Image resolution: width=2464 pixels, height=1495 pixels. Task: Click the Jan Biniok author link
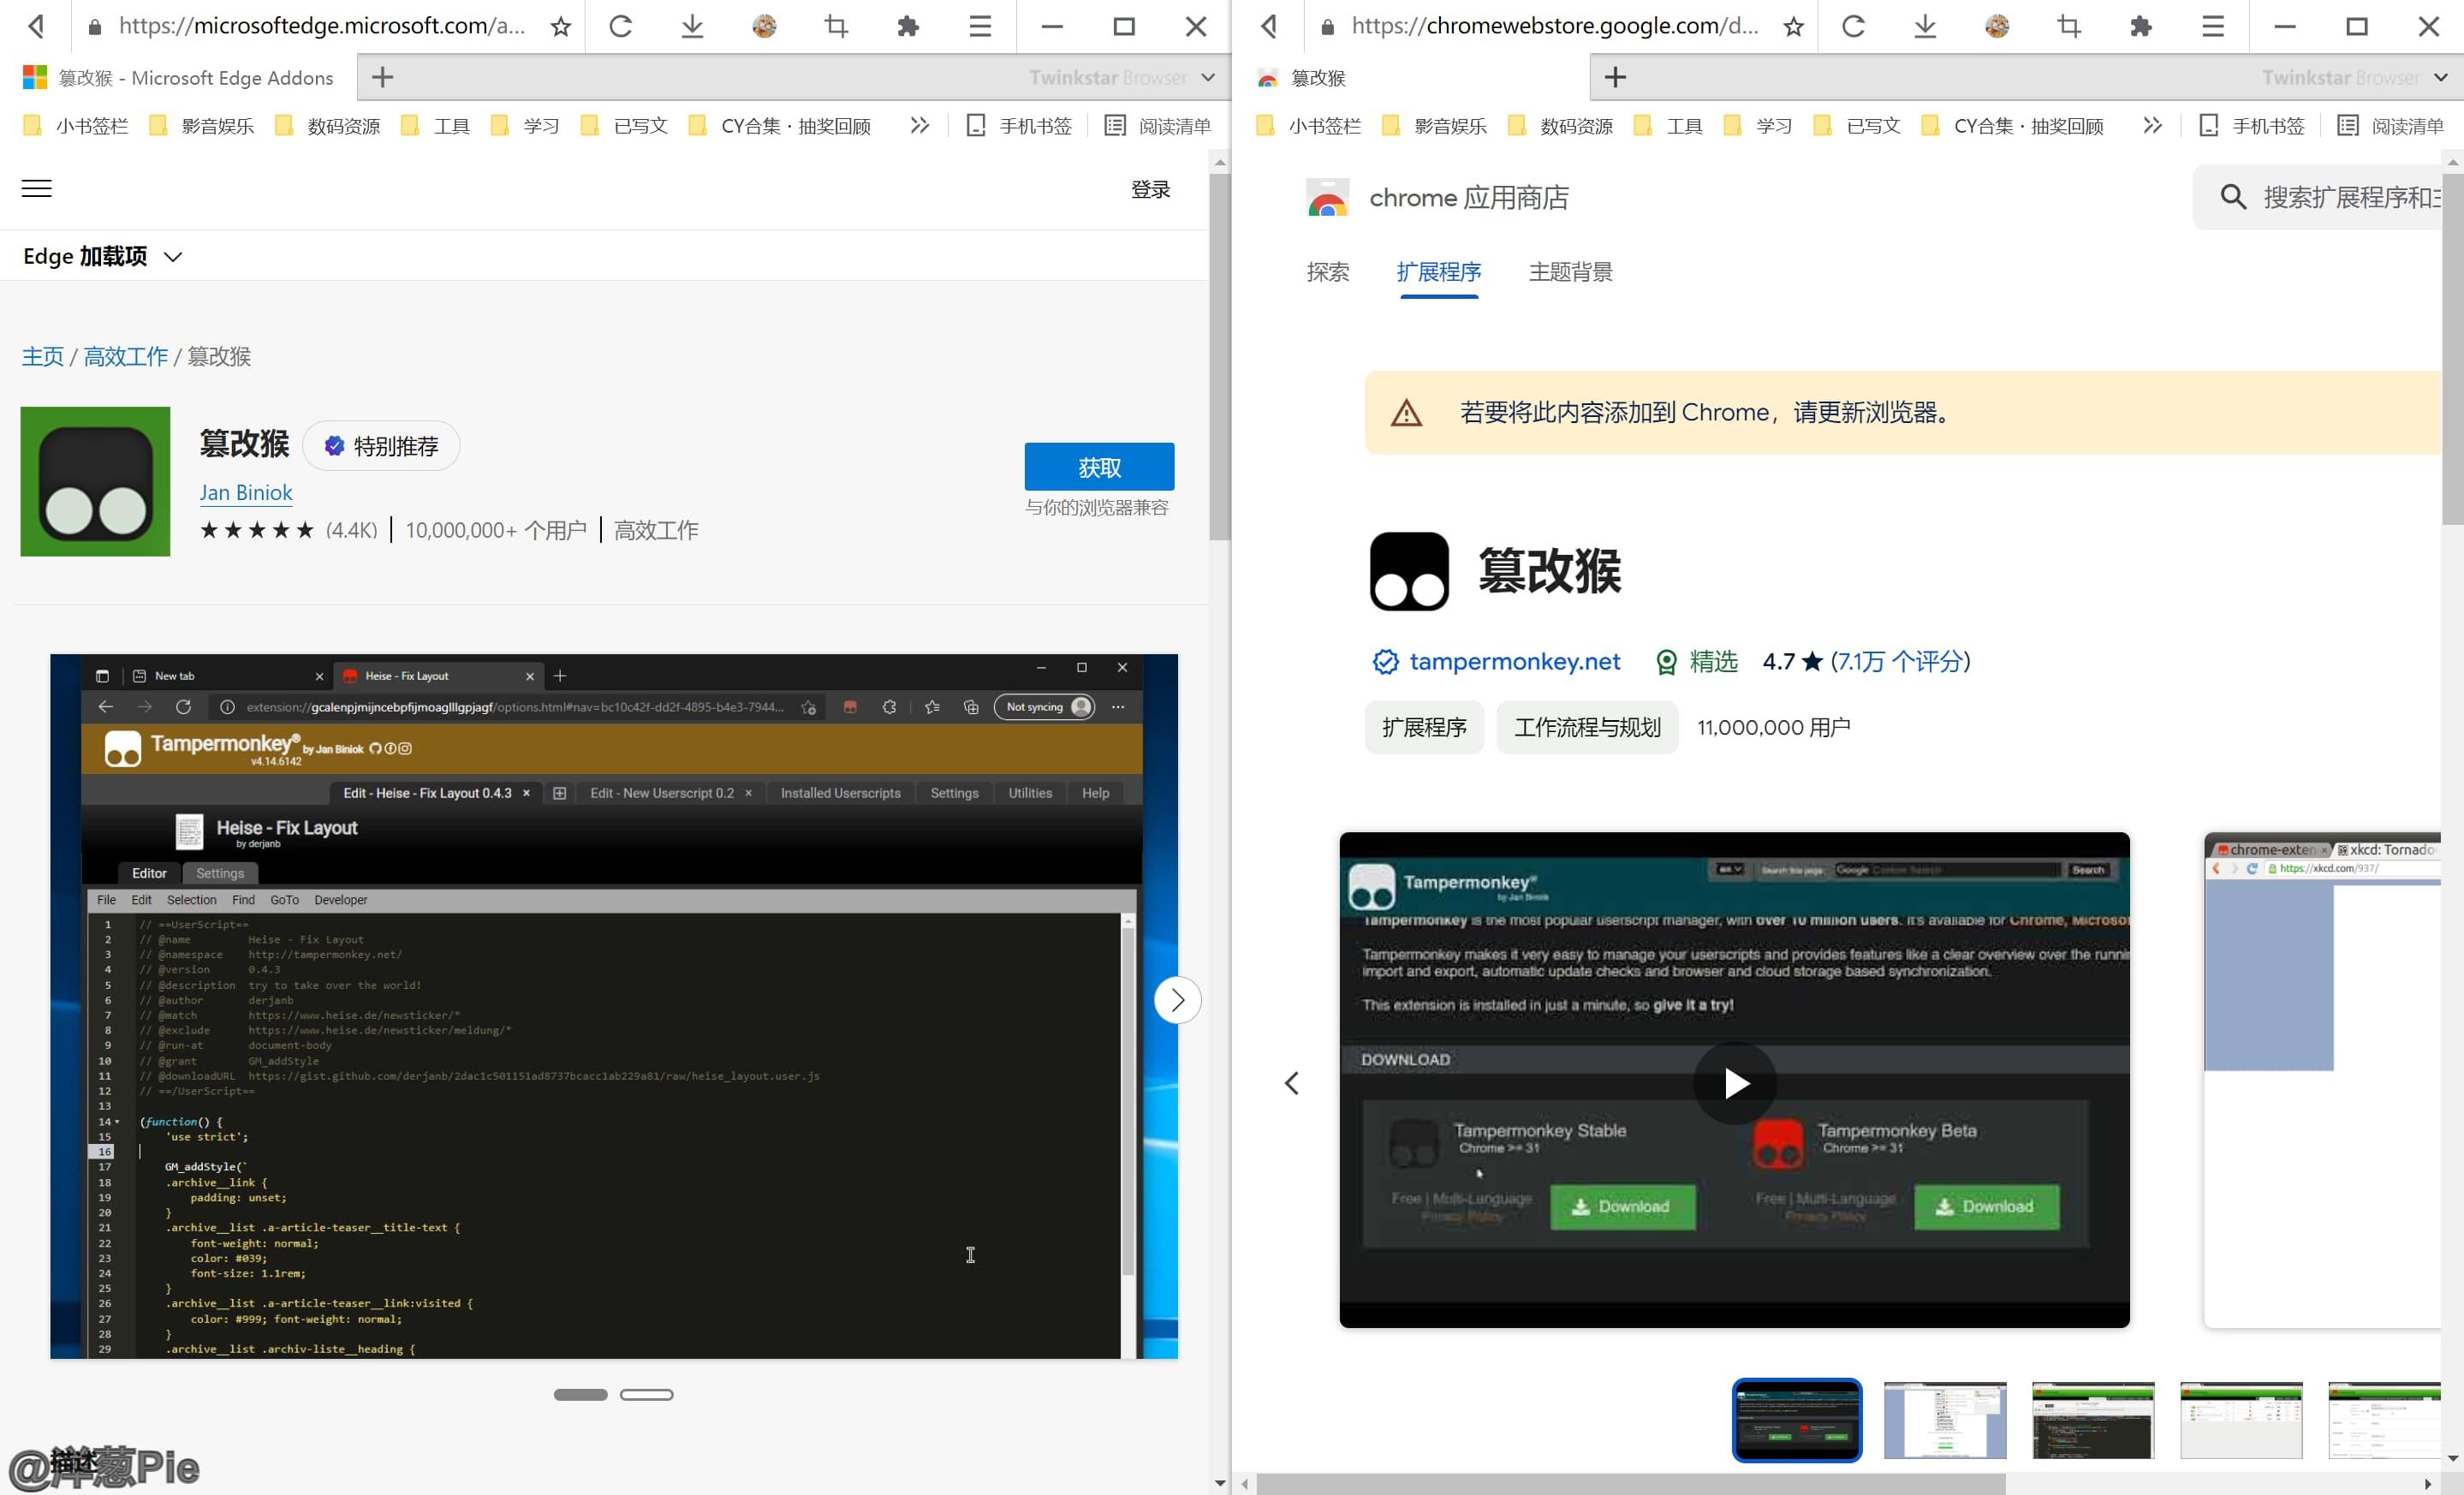pyautogui.click(x=246, y=492)
